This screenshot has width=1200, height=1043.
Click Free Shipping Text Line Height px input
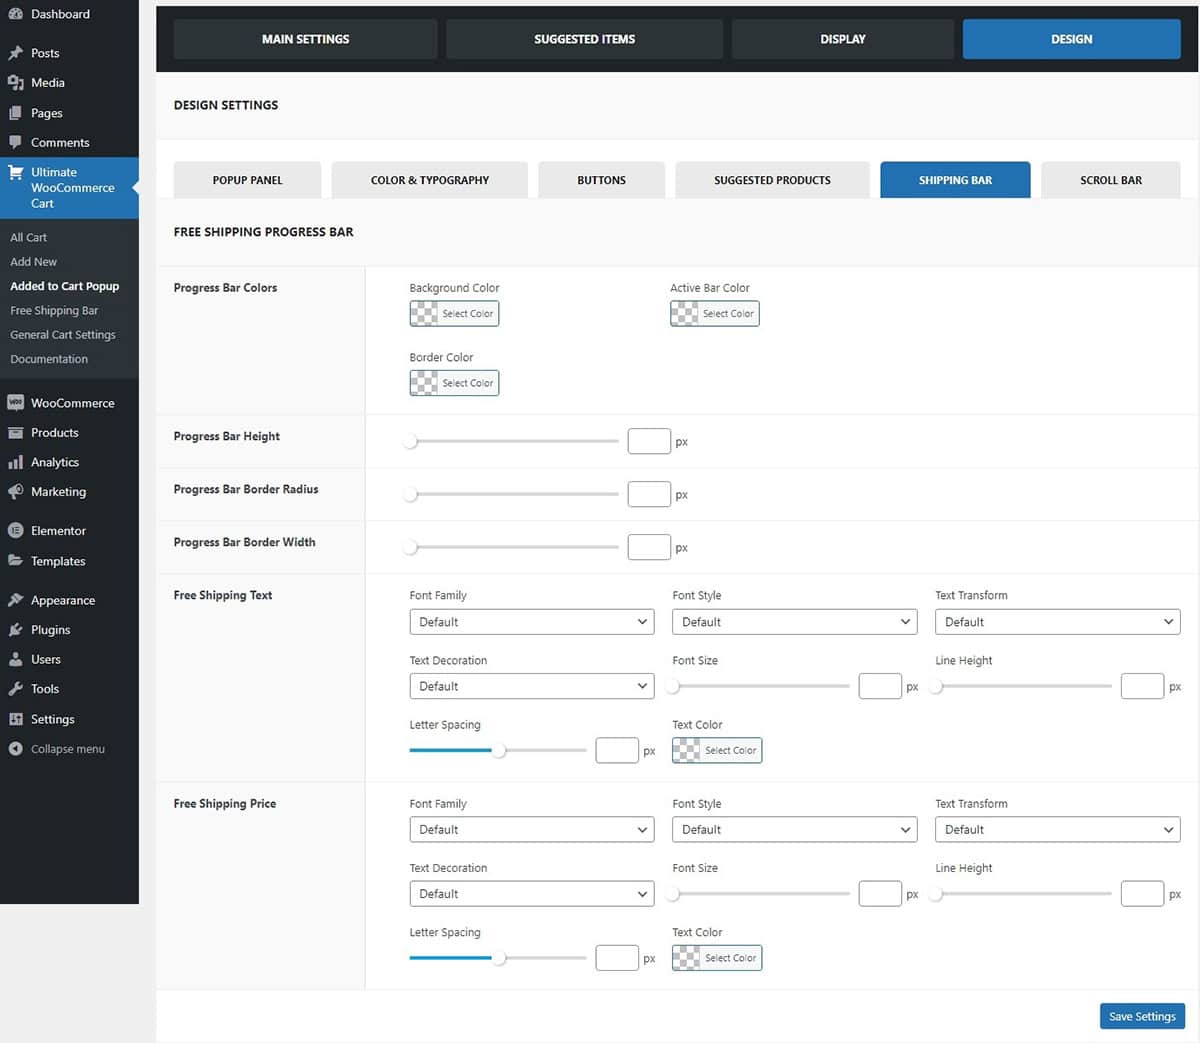pos(1142,686)
